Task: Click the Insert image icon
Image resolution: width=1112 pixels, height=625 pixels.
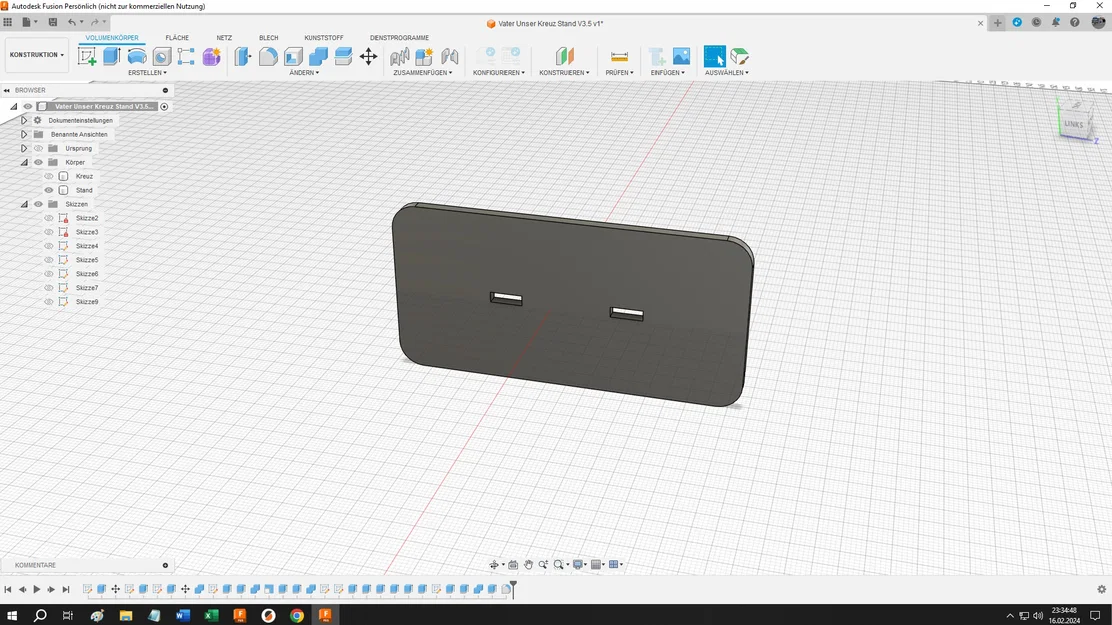Action: (681, 57)
